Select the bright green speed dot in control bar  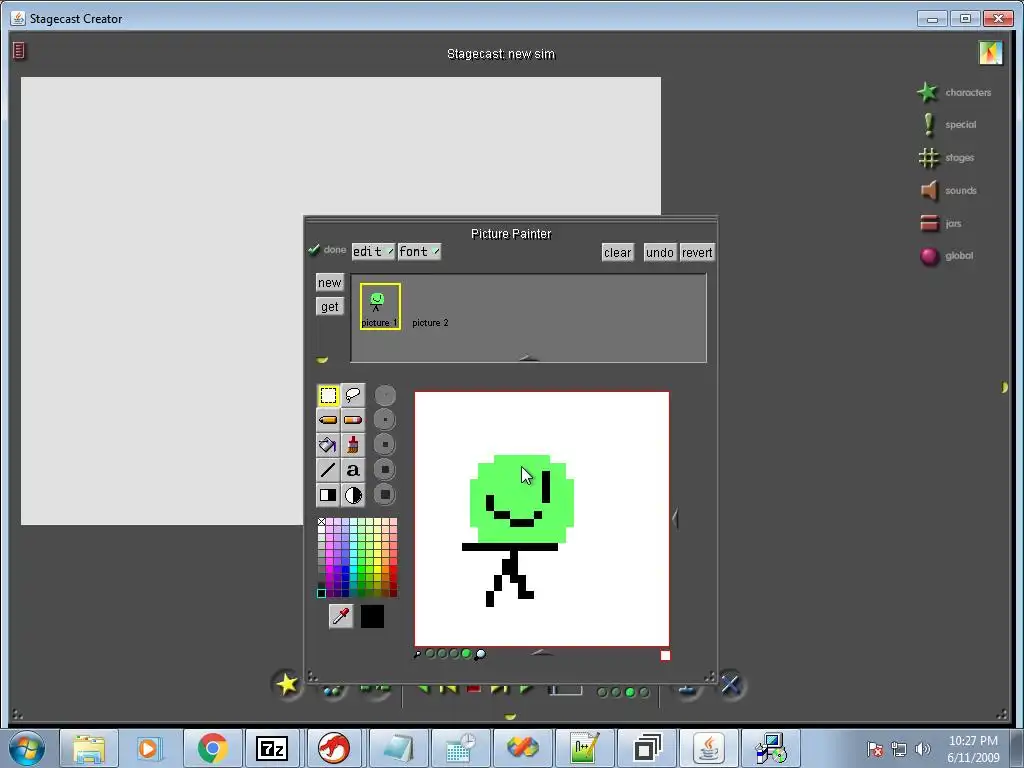[630, 692]
